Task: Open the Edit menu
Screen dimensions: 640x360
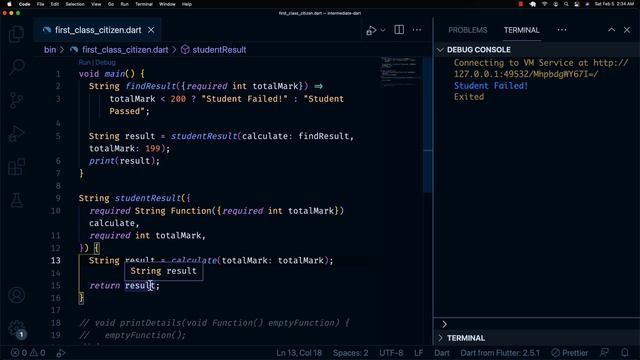Action: click(55, 4)
